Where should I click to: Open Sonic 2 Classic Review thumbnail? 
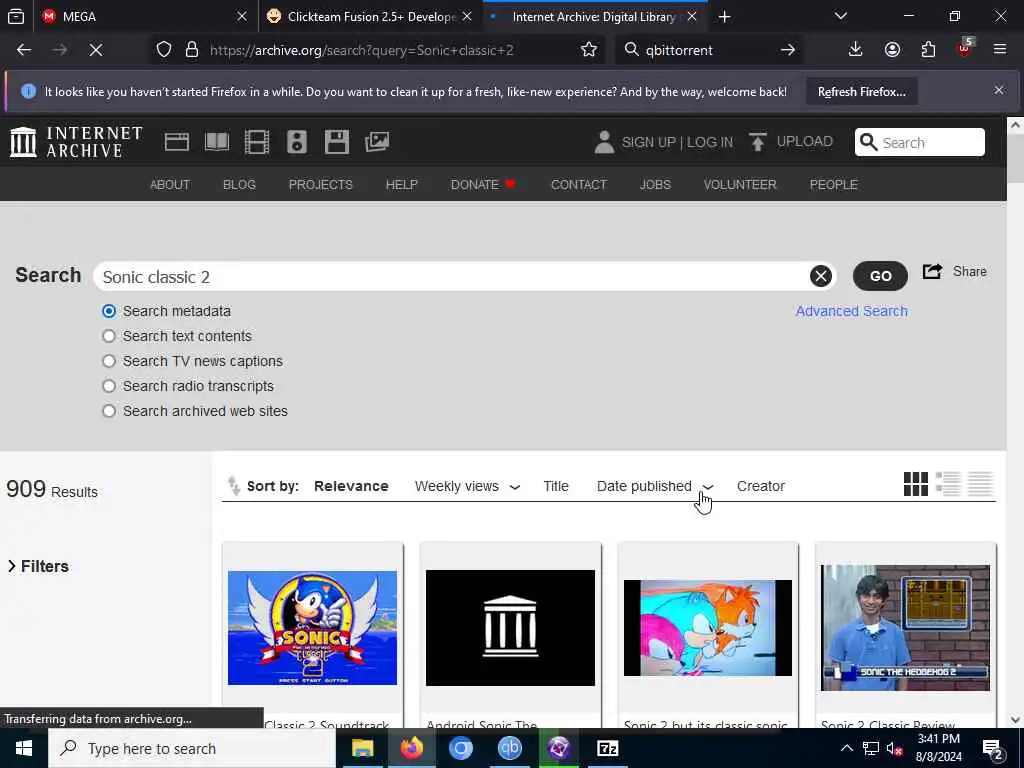[x=905, y=628]
